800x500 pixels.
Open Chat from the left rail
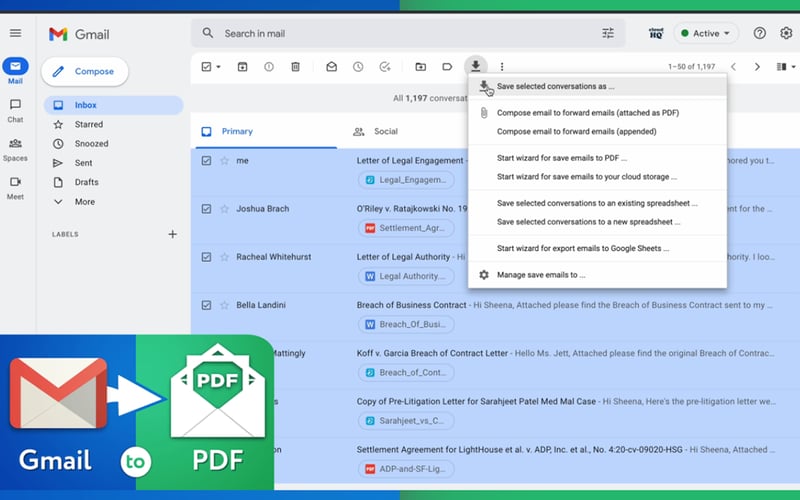[x=15, y=105]
